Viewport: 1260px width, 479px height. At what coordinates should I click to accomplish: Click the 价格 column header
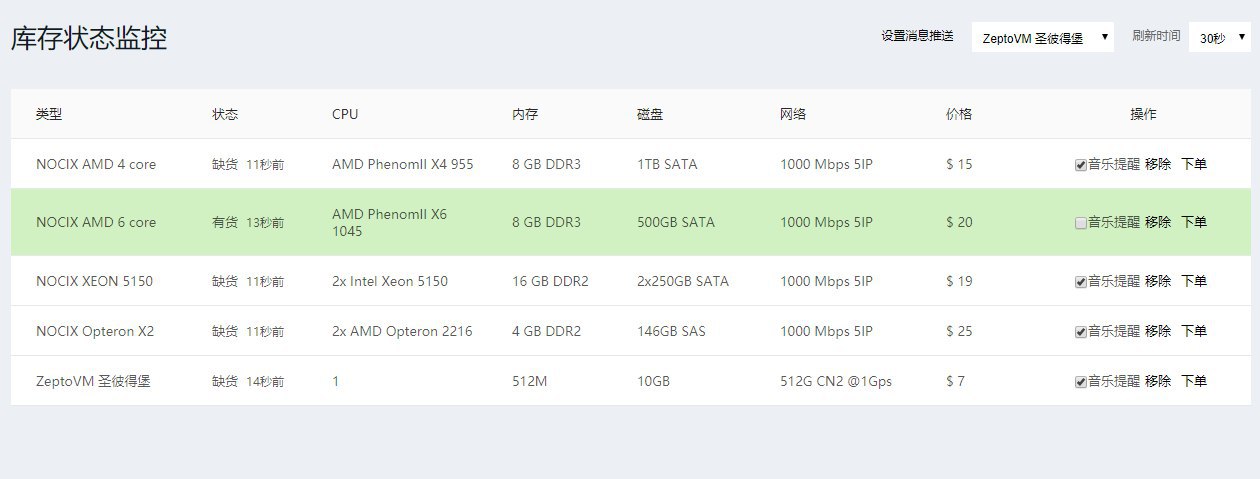959,114
